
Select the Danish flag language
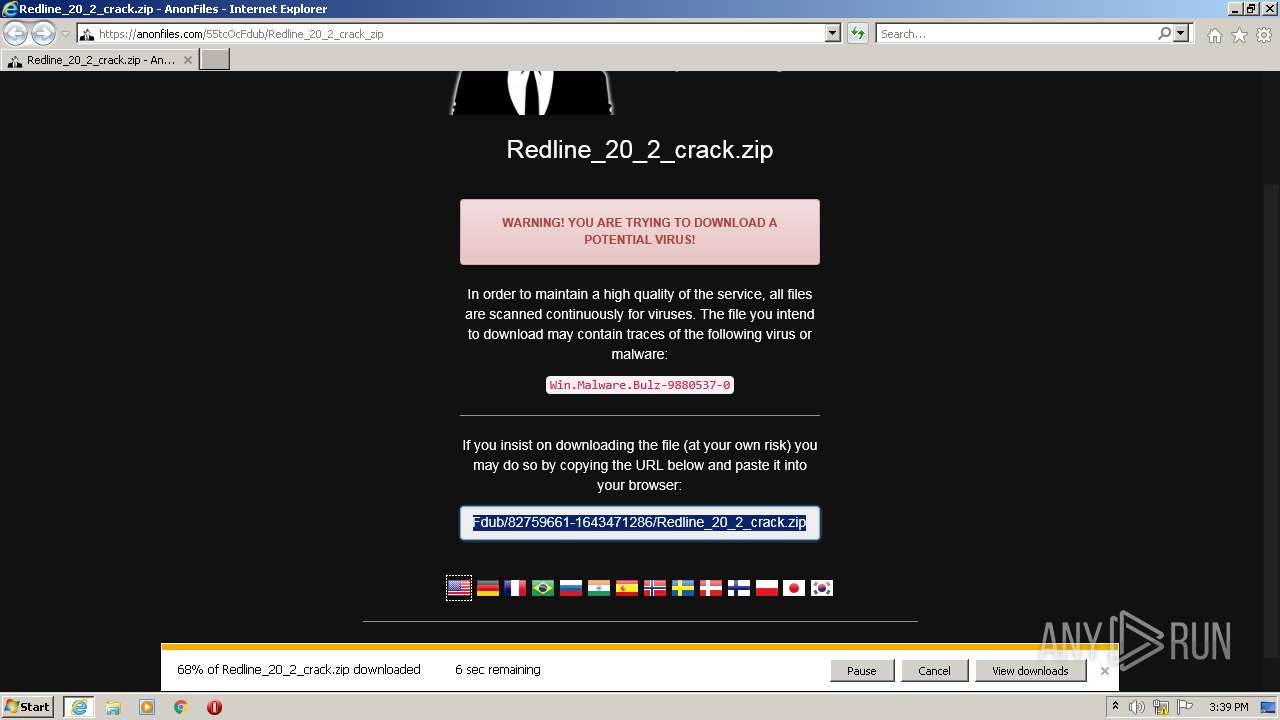[x=711, y=588]
